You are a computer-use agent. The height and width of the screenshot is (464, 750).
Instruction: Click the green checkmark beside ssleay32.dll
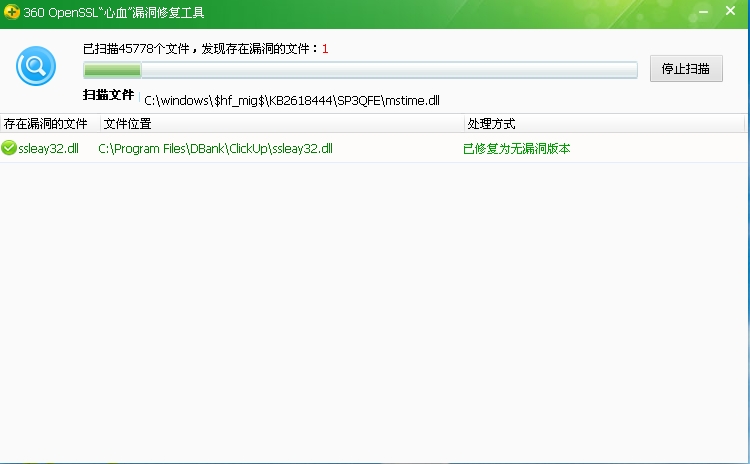point(9,148)
